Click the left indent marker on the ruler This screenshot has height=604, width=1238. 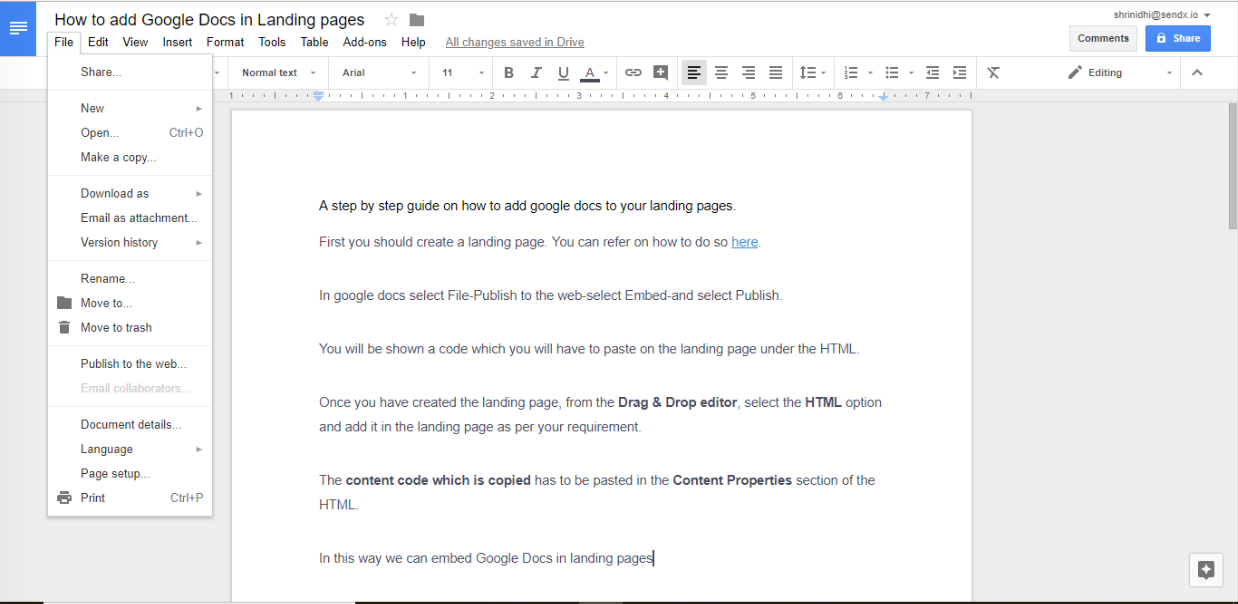click(319, 97)
